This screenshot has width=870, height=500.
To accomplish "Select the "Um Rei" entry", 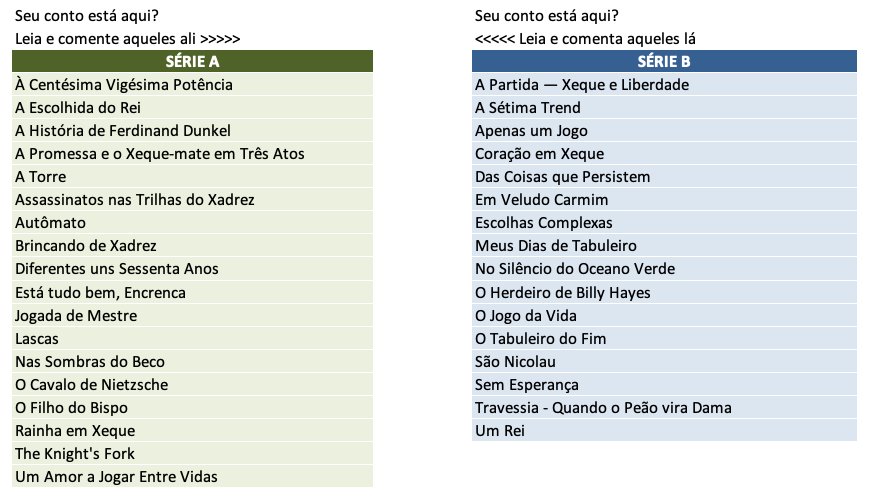I will click(x=500, y=431).
